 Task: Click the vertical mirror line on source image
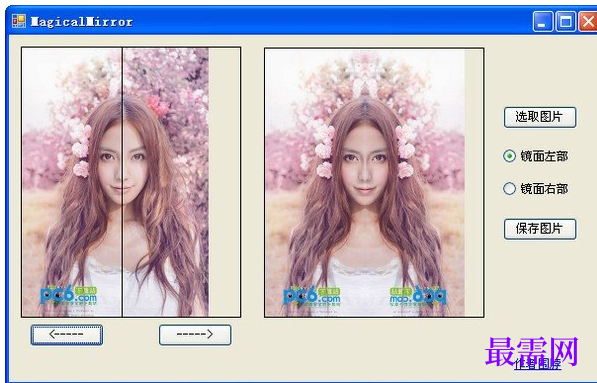(122, 182)
